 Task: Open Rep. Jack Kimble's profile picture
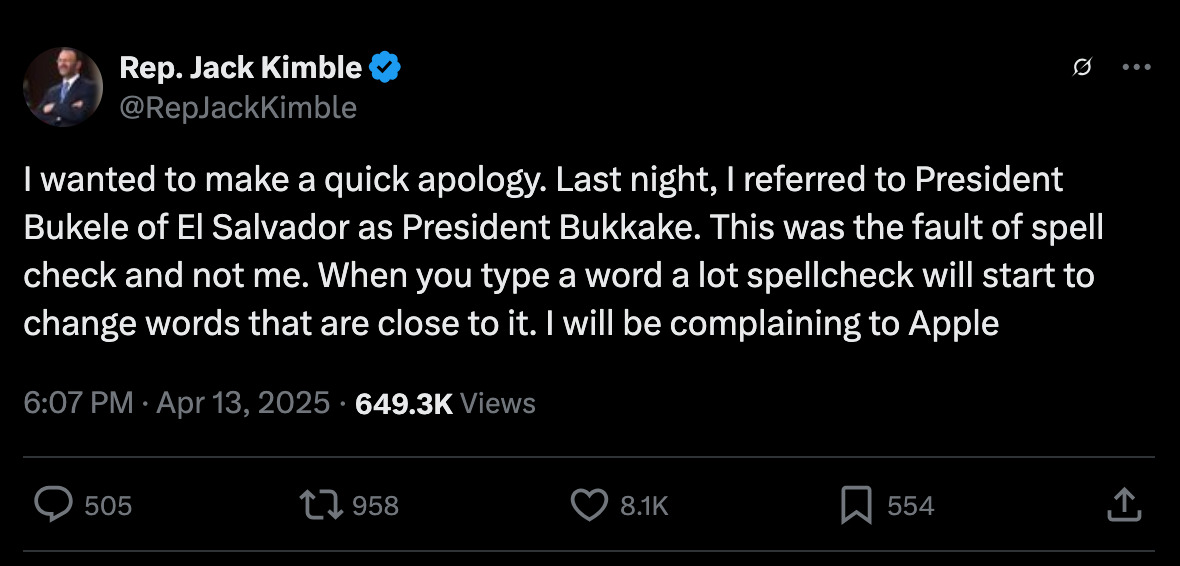[63, 87]
